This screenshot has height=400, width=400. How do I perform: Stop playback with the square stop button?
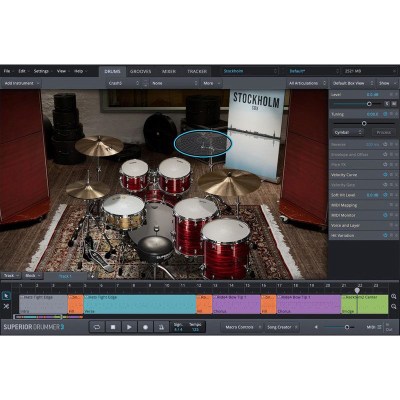point(113,327)
